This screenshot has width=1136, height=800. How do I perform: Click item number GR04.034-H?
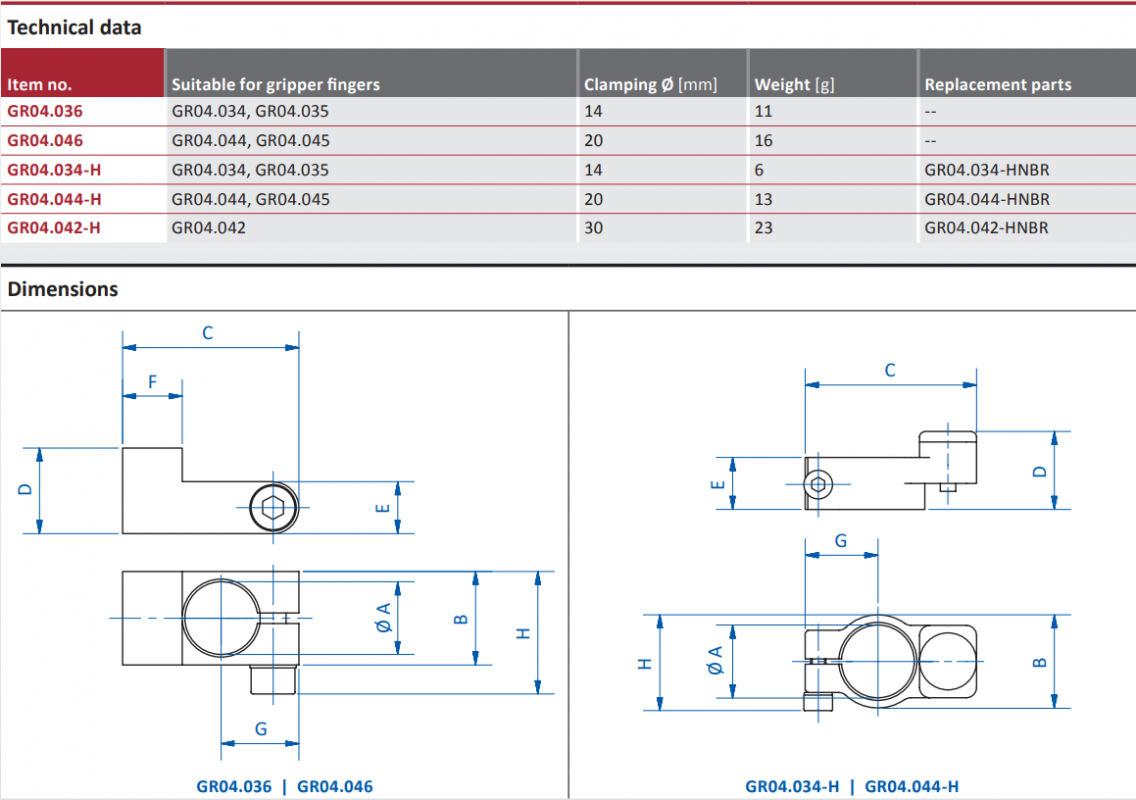pos(54,170)
